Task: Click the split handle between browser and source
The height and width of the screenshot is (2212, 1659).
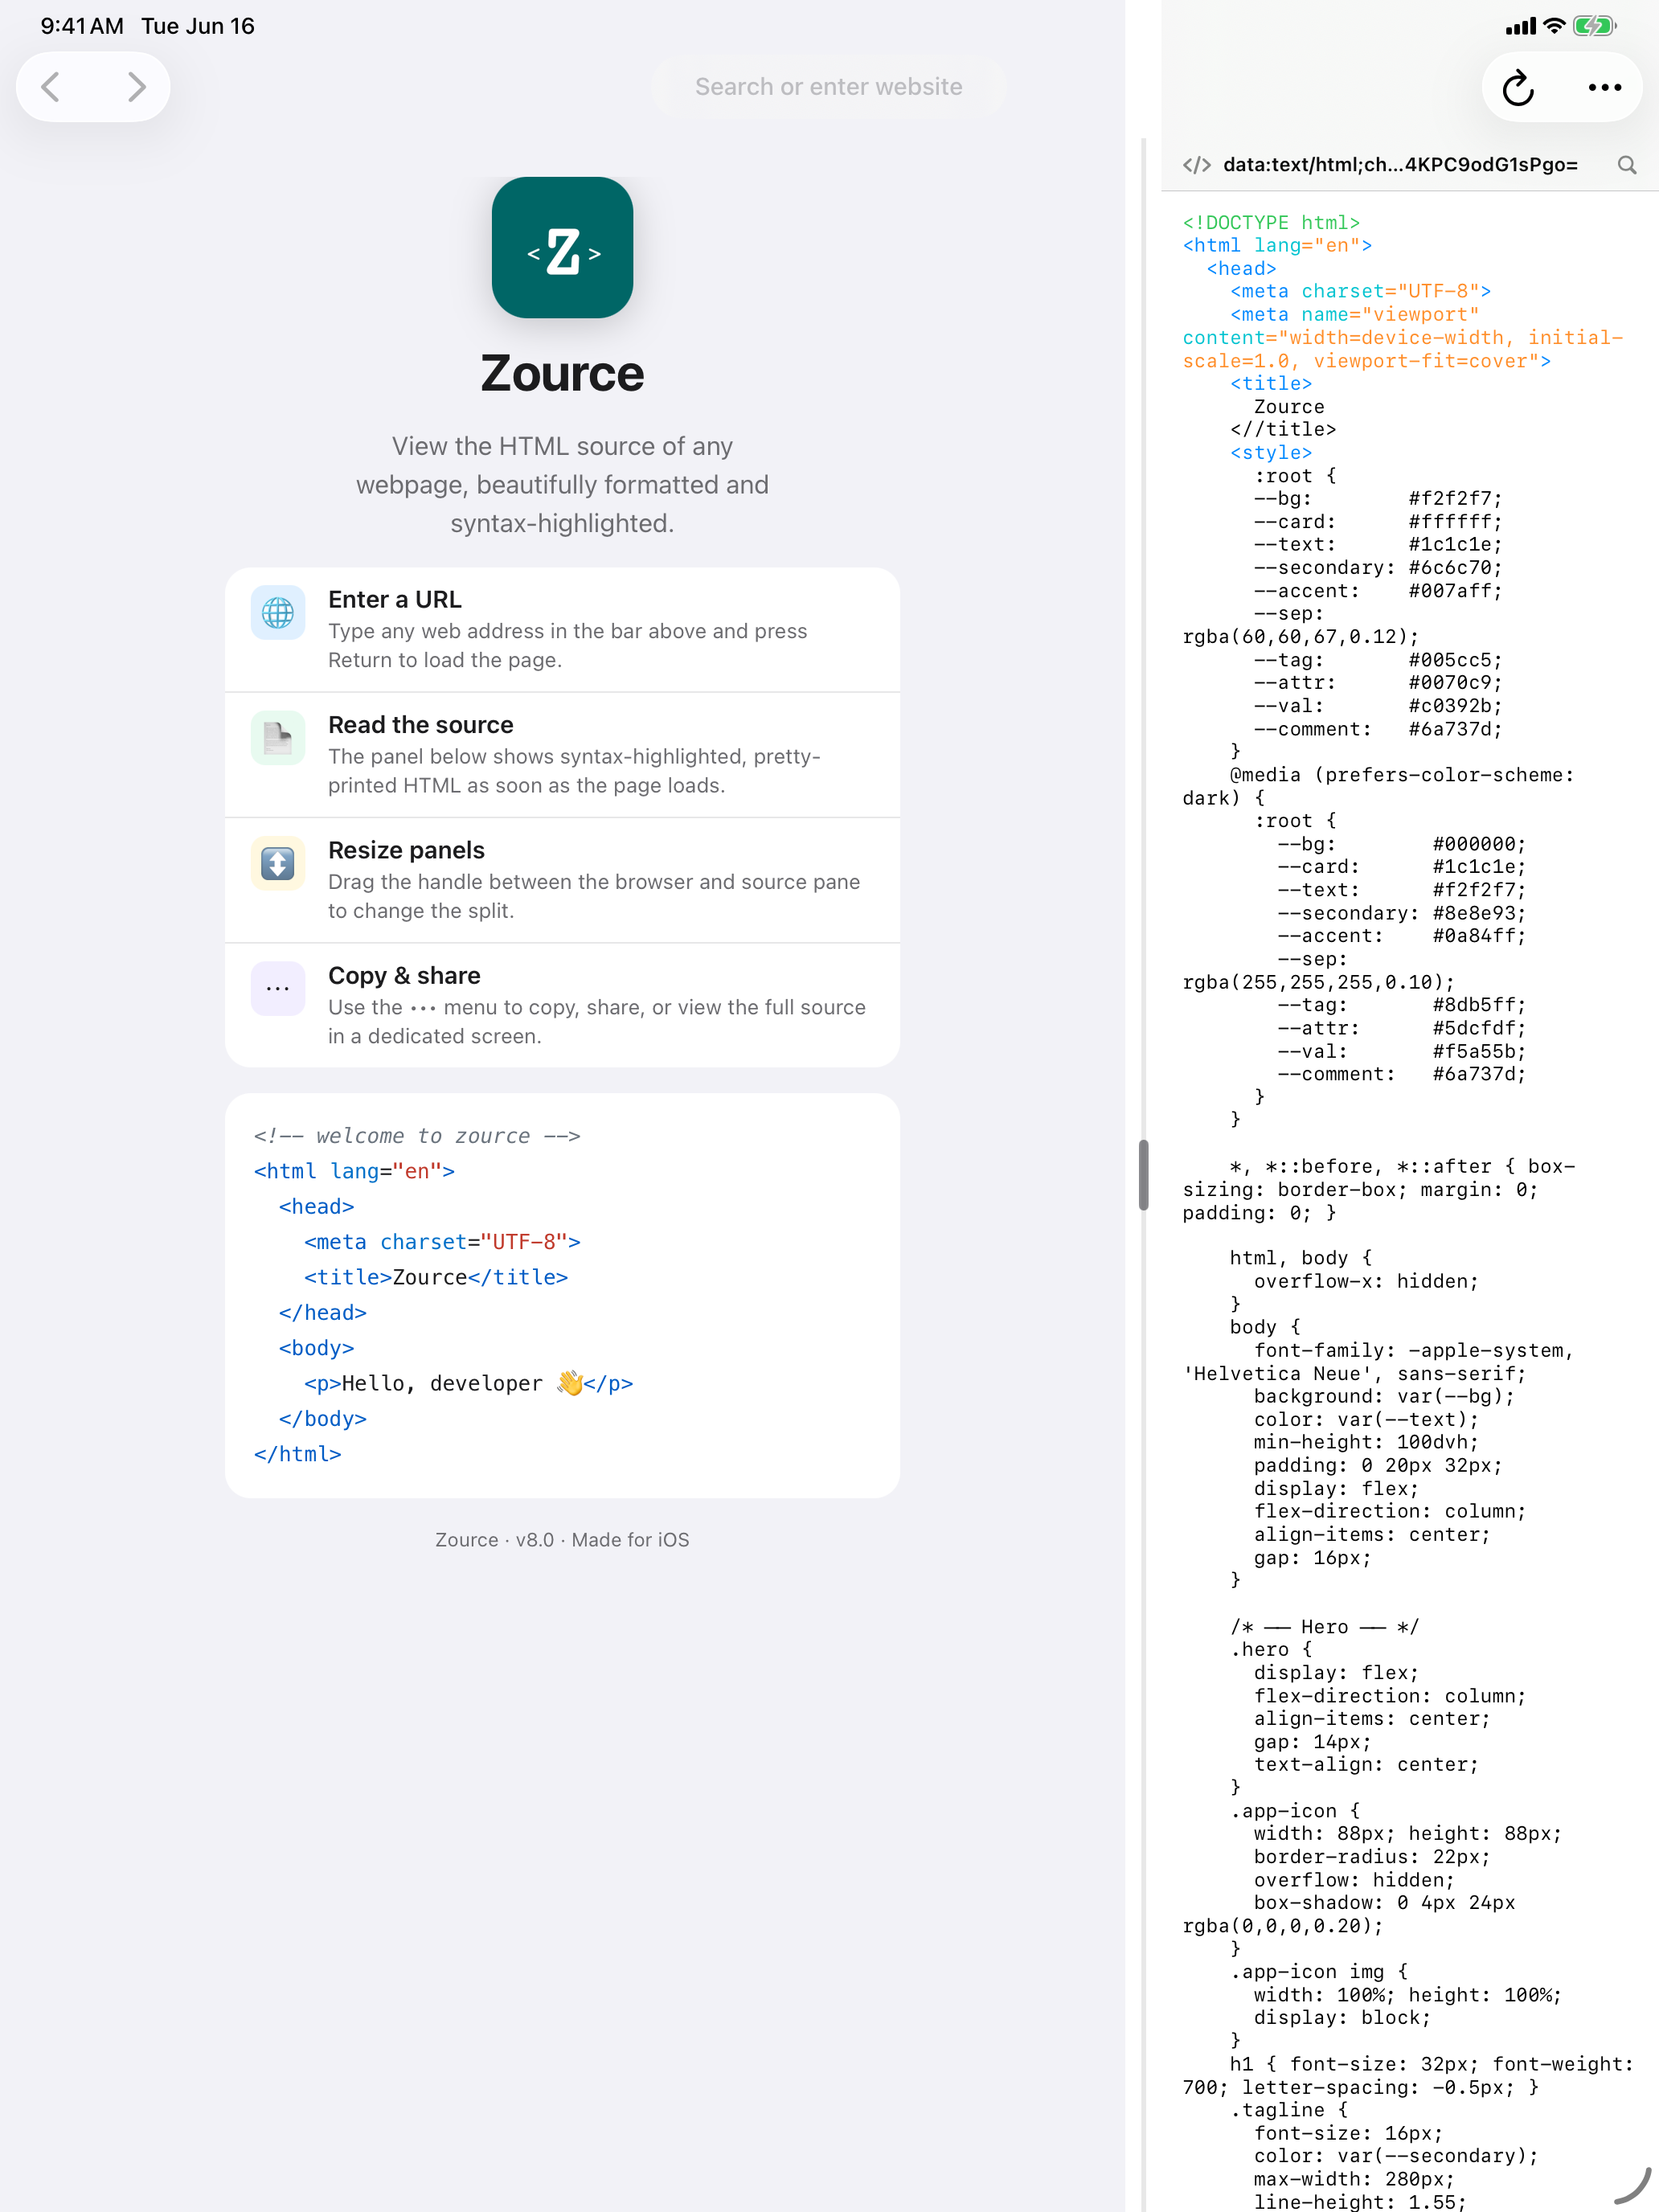Action: [x=1143, y=1175]
